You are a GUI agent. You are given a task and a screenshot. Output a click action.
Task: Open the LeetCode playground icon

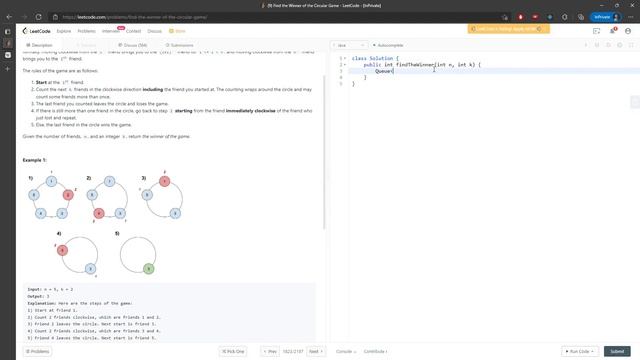(596, 31)
